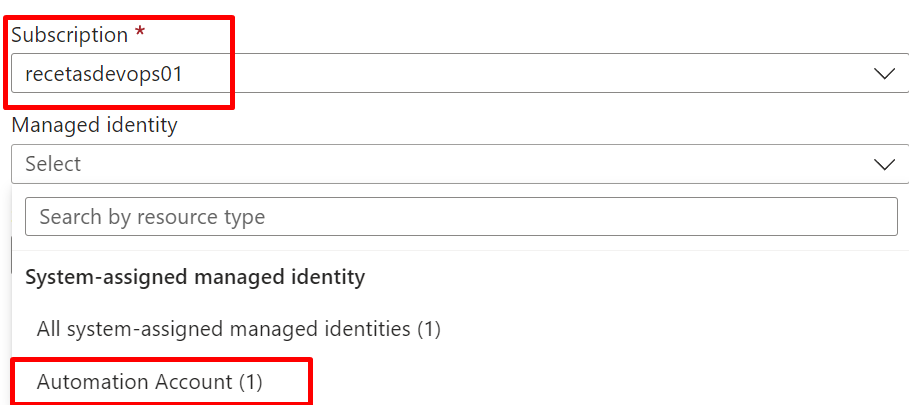Place cursor in the resource type filter
This screenshot has height=405, width=909.
461,217
